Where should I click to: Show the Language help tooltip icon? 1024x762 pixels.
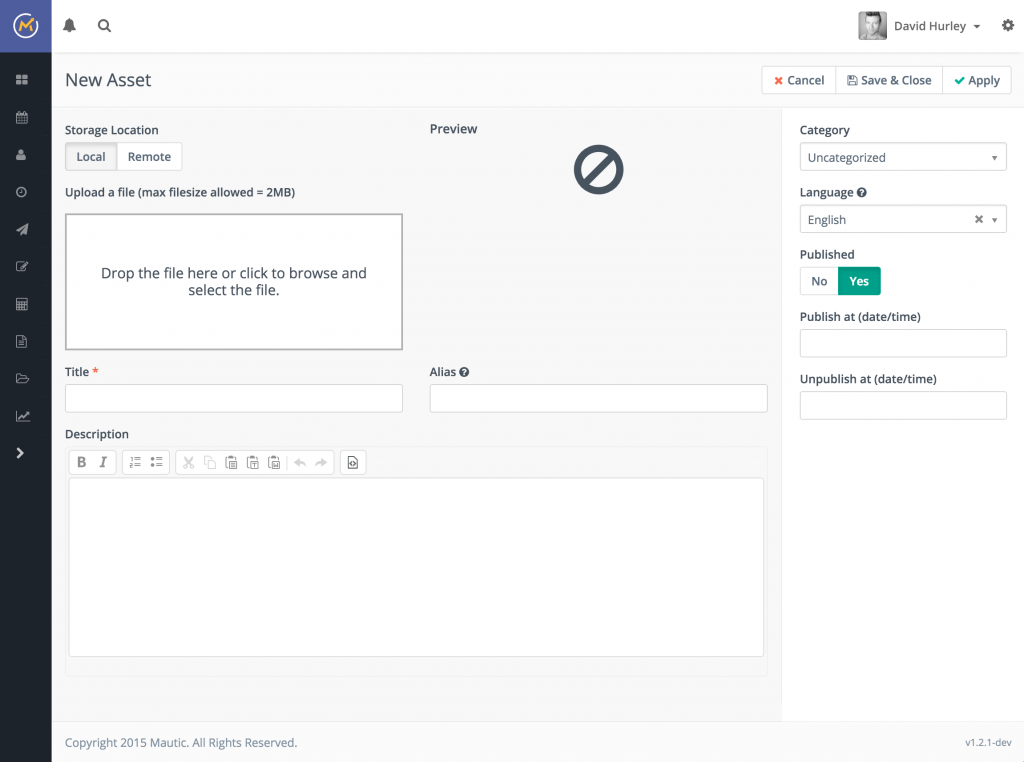[x=861, y=193]
